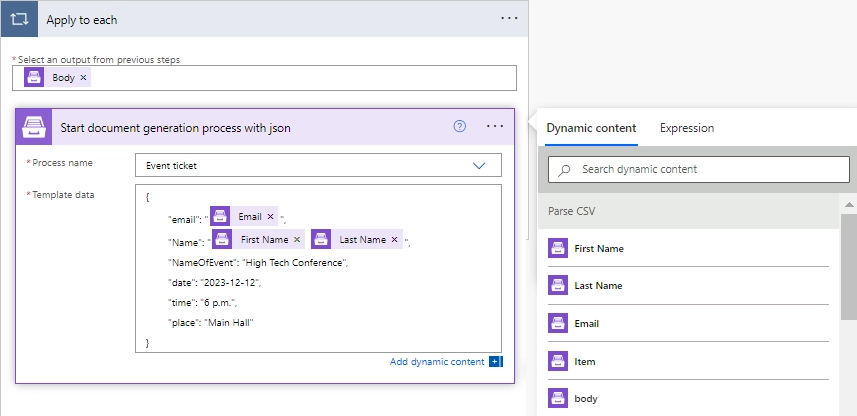Click the Apply to each title
857x416 pixels.
pos(81,20)
